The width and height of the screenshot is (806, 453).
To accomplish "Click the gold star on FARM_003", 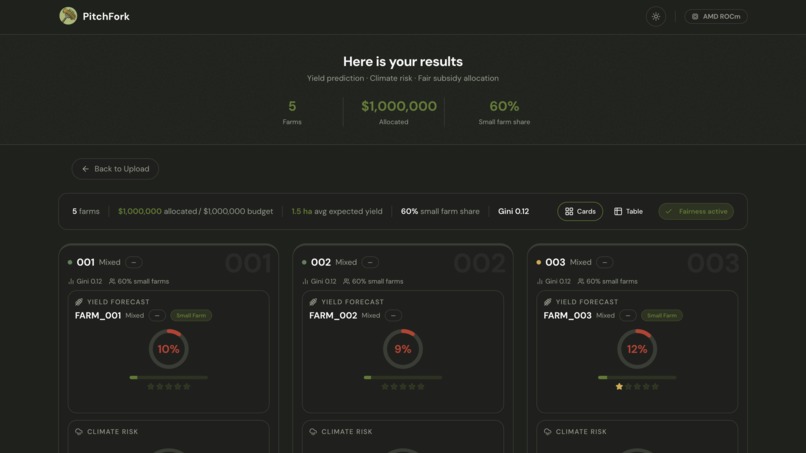I will tap(619, 387).
